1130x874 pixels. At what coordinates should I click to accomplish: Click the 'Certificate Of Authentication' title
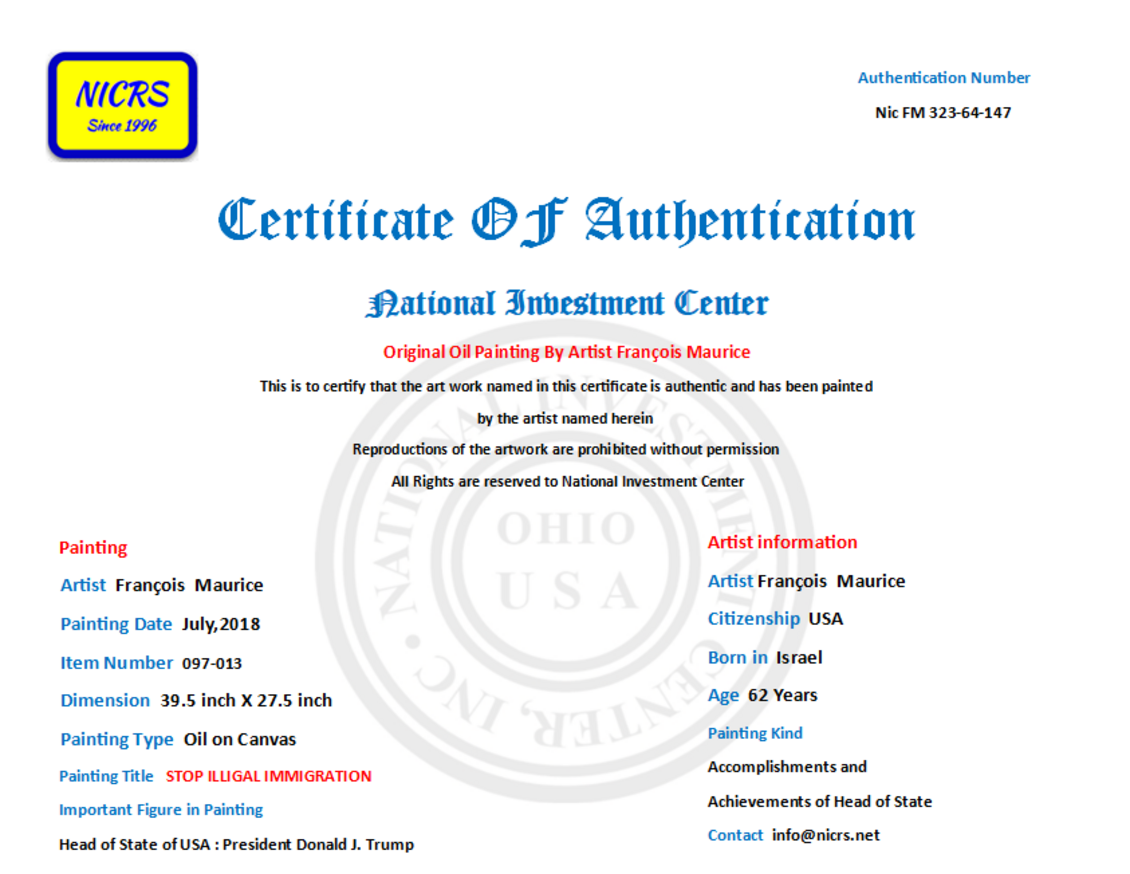coord(566,221)
